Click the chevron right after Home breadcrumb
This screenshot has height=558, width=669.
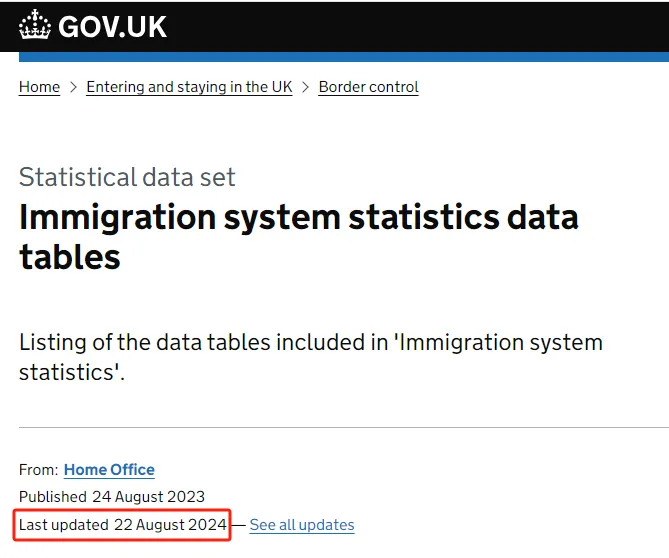pos(73,87)
